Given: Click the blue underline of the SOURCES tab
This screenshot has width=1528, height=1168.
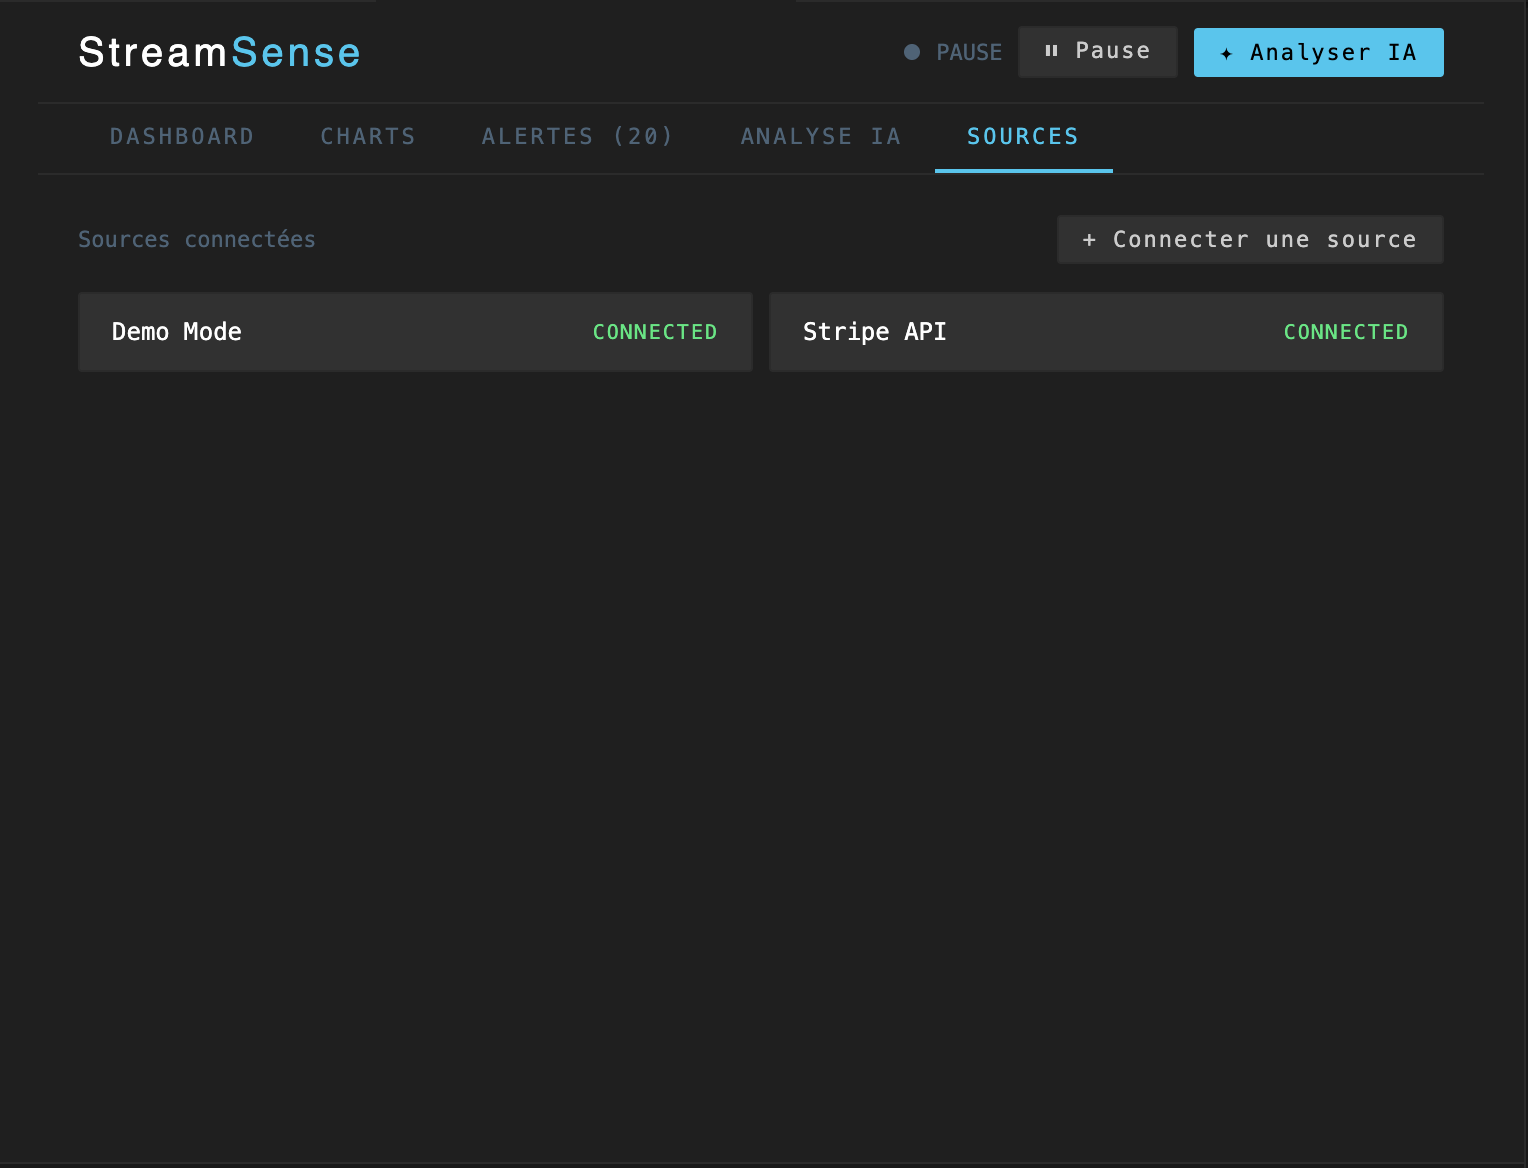Looking at the screenshot, I should [1024, 172].
